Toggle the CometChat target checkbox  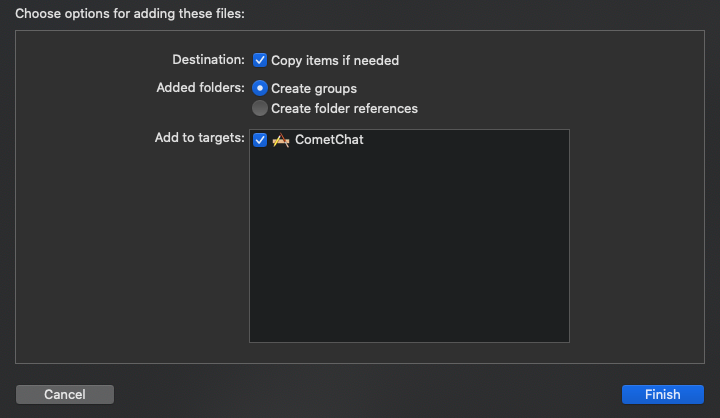[x=260, y=140]
